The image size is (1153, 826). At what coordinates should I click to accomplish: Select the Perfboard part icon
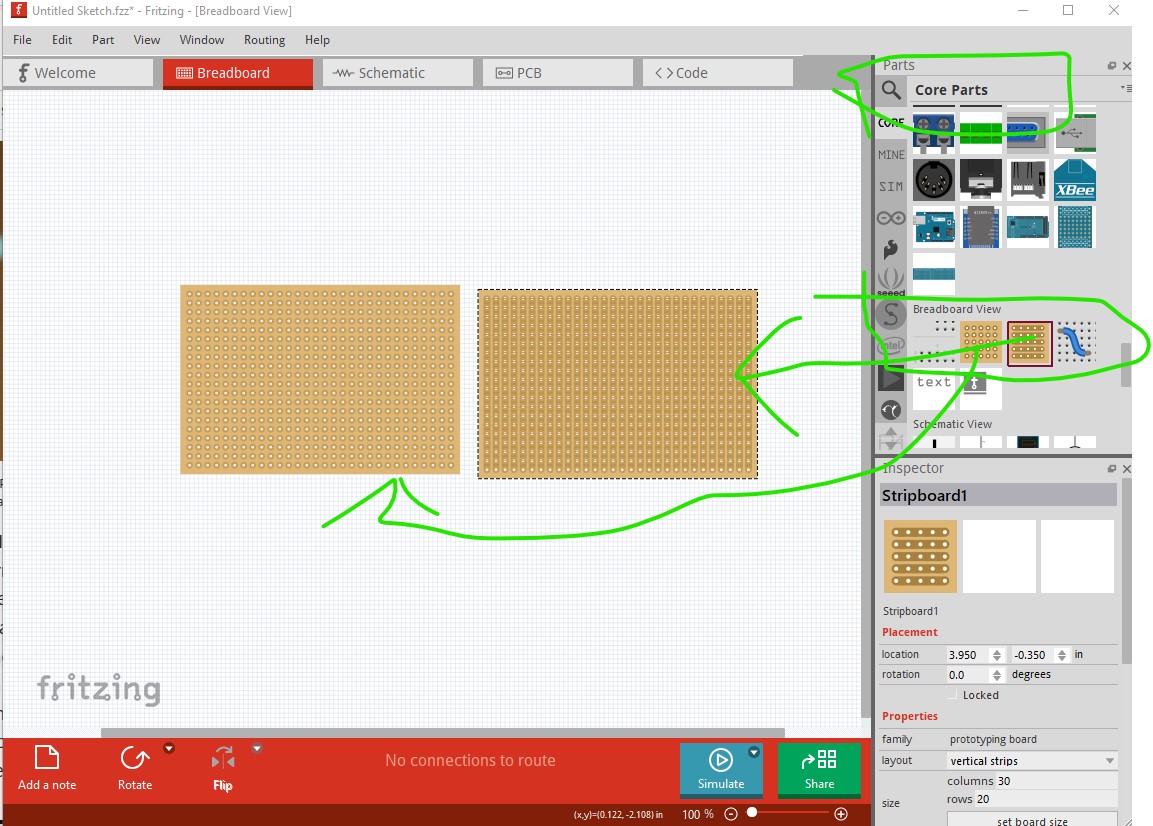tap(981, 343)
